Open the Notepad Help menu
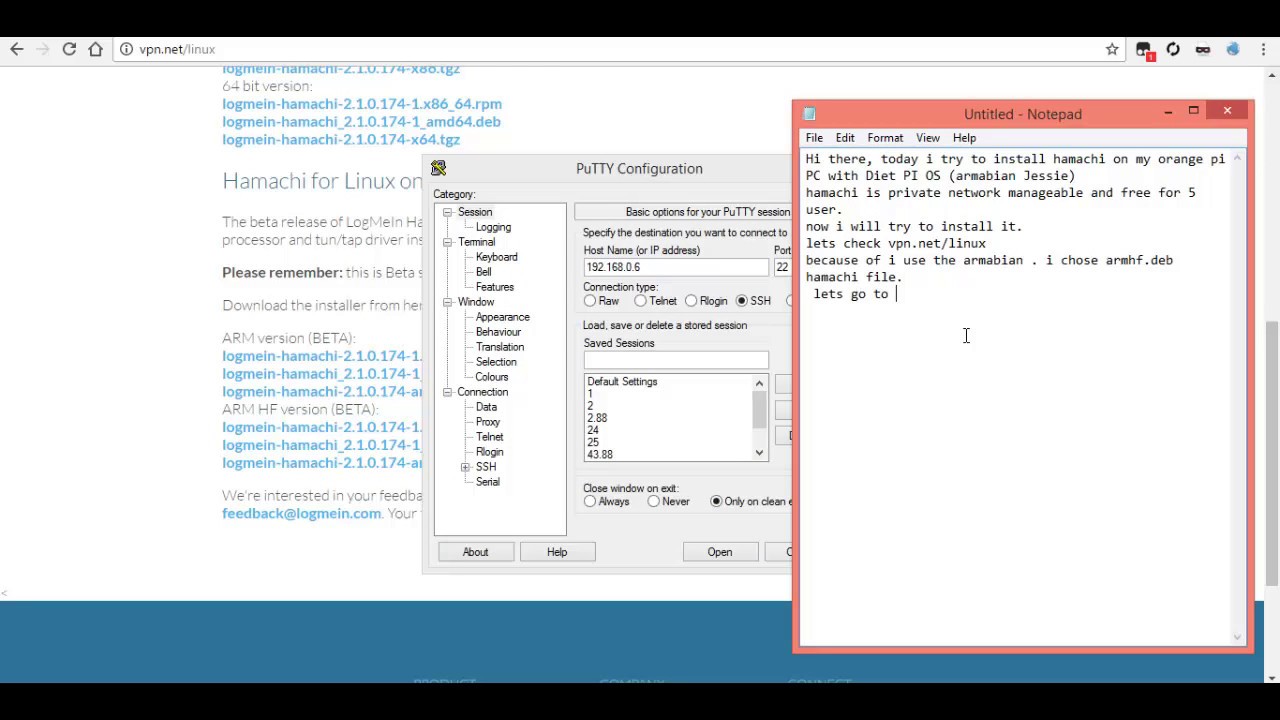1280x720 pixels. coord(964,138)
